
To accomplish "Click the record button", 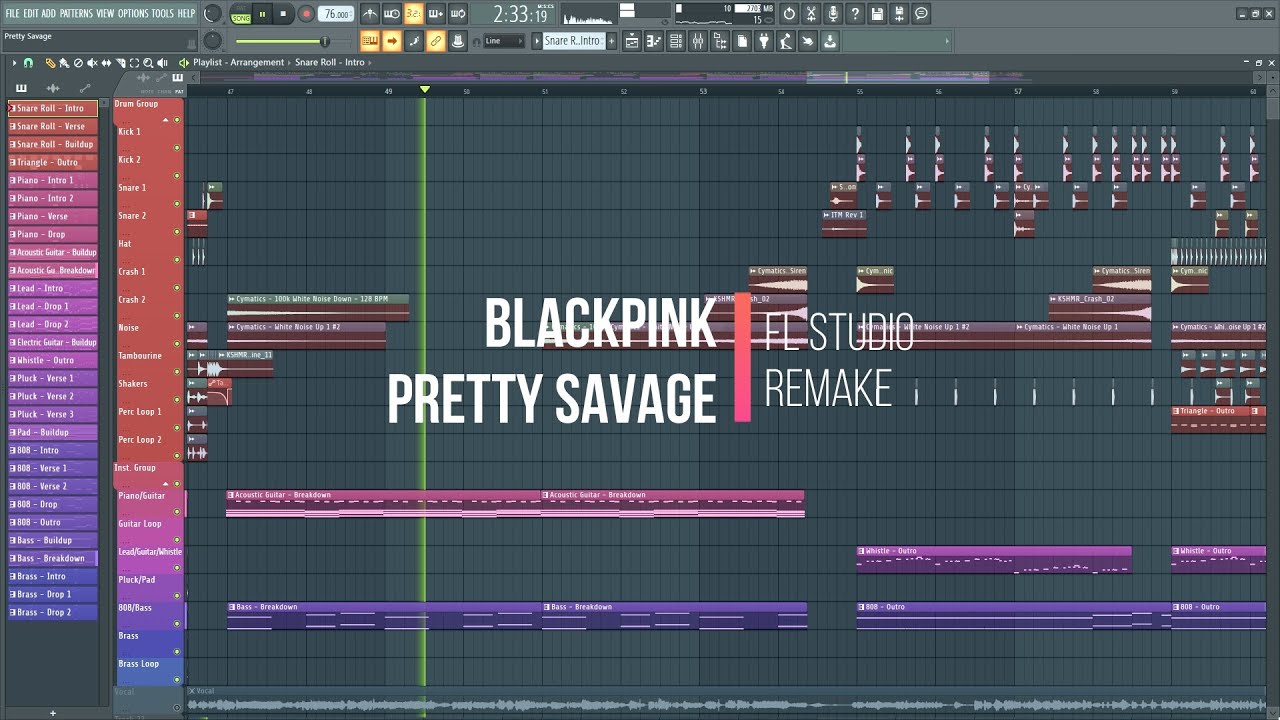I will (306, 14).
